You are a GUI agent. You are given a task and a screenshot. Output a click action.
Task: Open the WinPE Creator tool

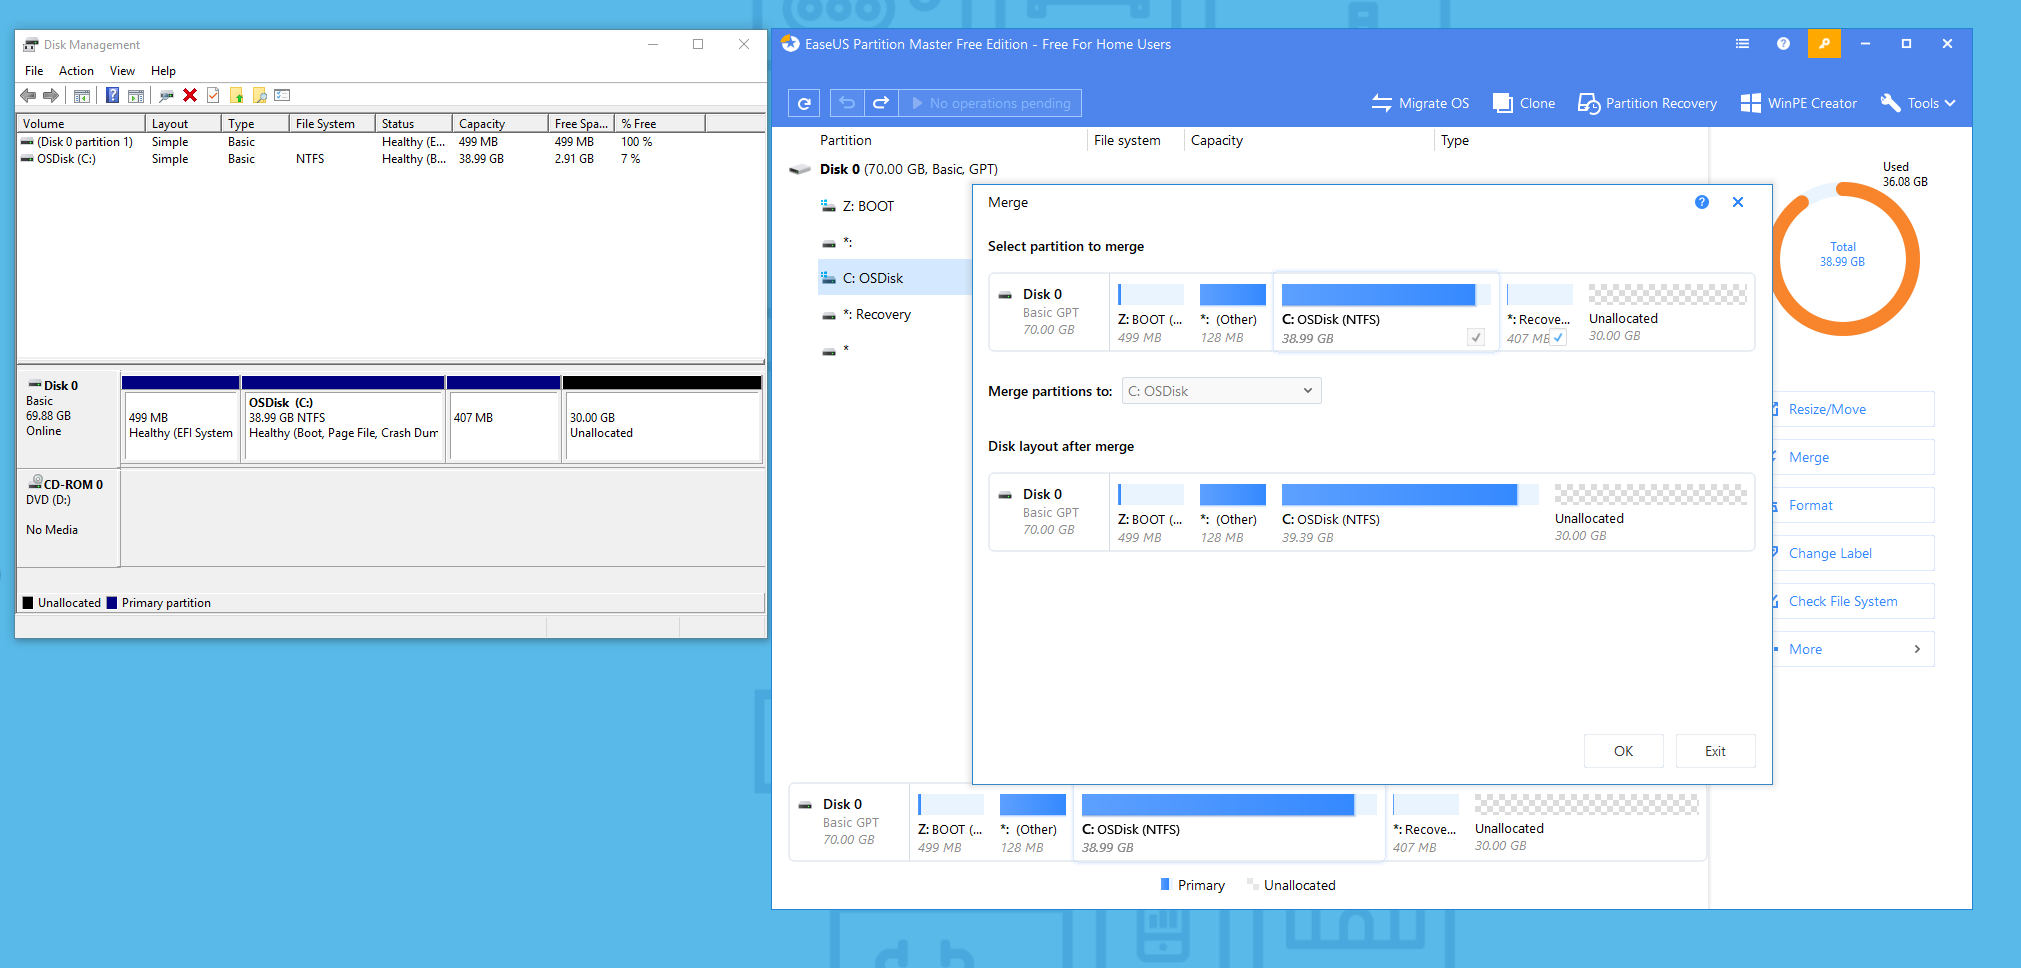[1797, 102]
